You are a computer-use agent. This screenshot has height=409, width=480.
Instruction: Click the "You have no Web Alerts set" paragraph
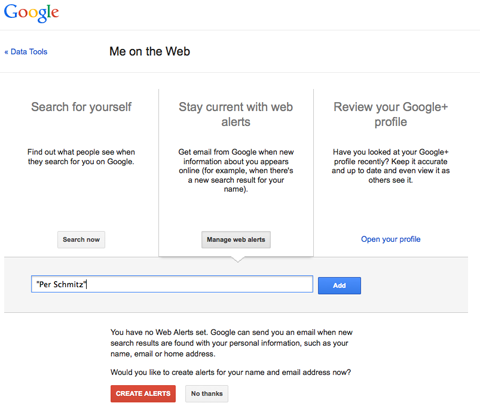point(231,343)
